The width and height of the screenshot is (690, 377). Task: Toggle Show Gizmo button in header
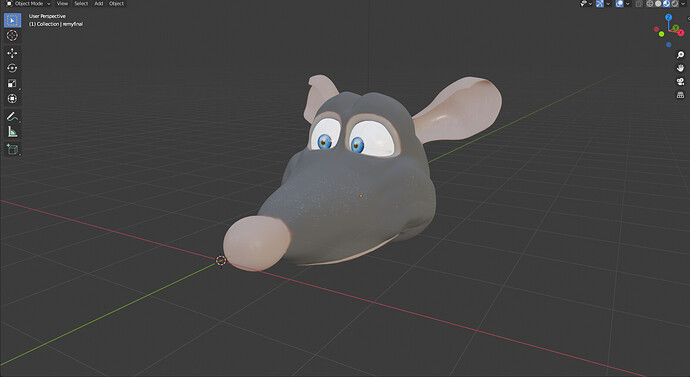tap(600, 4)
